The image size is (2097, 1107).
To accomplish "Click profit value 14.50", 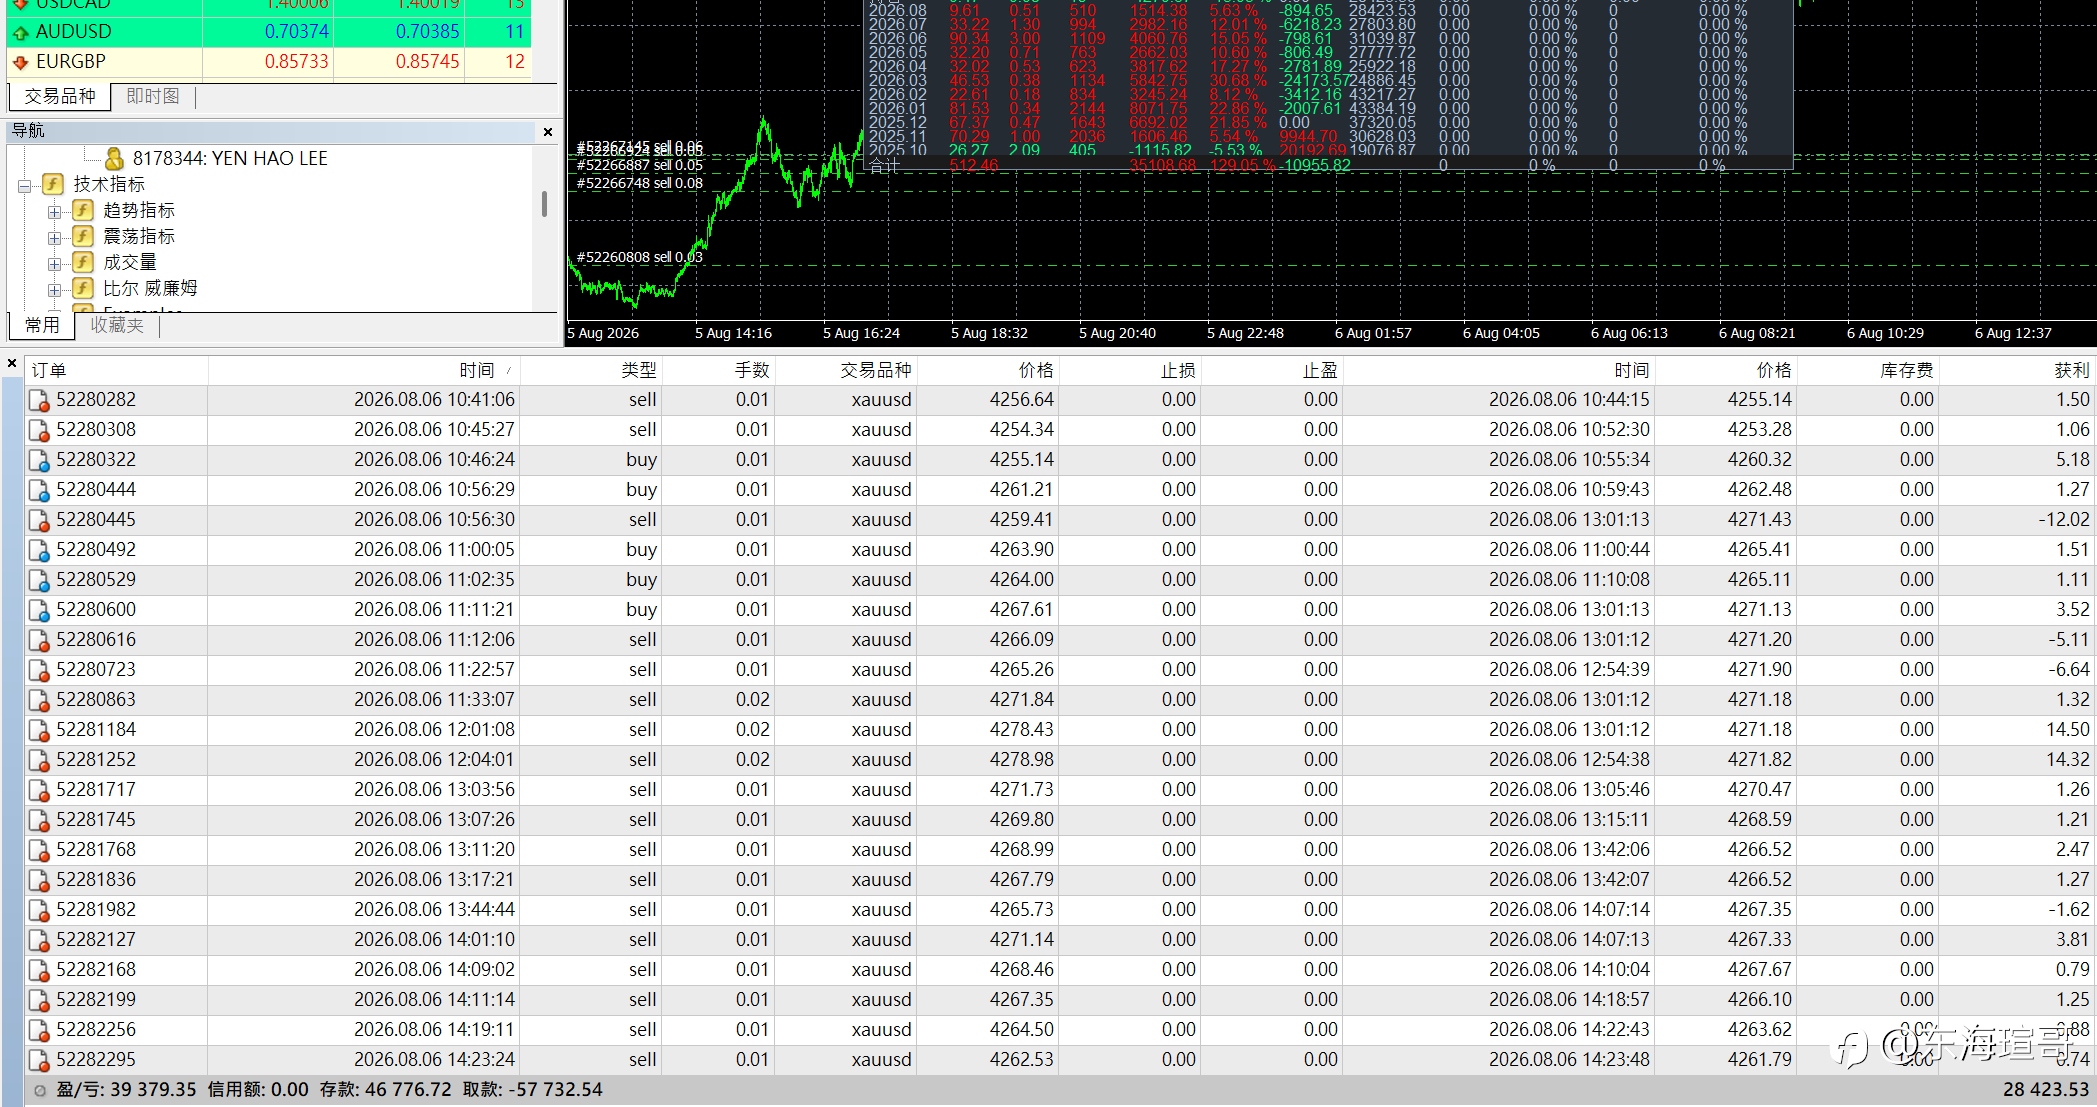I will click(2068, 730).
